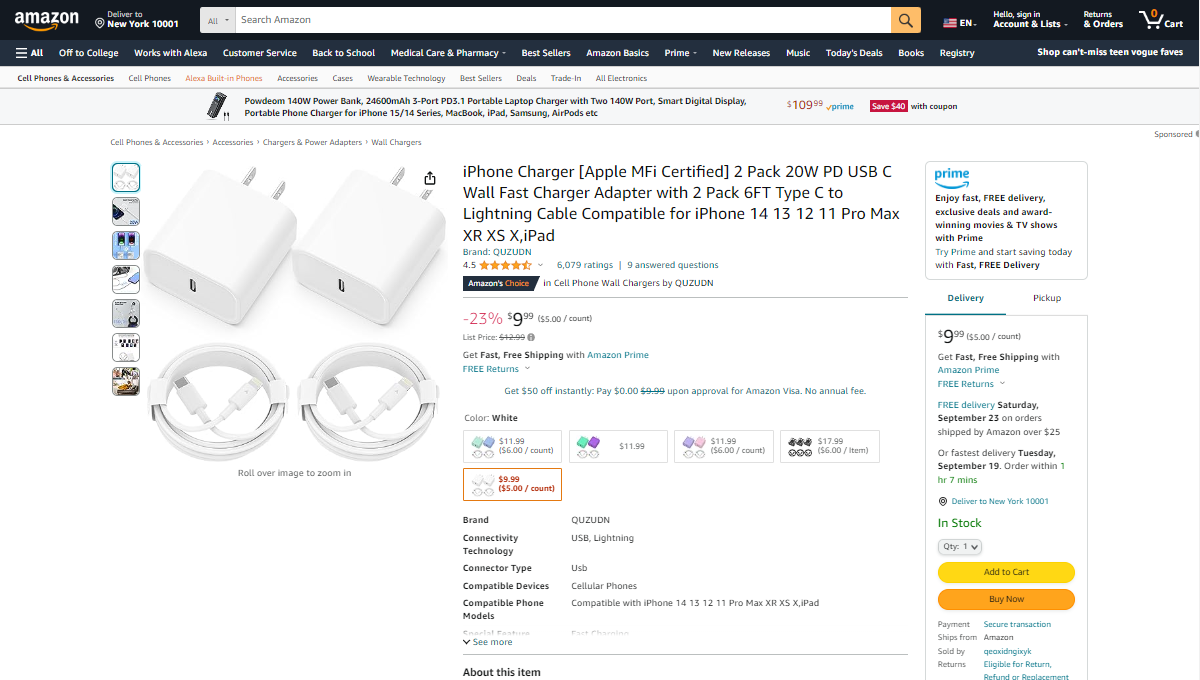
Task: Open the search category All dropdown
Action: (x=218, y=20)
